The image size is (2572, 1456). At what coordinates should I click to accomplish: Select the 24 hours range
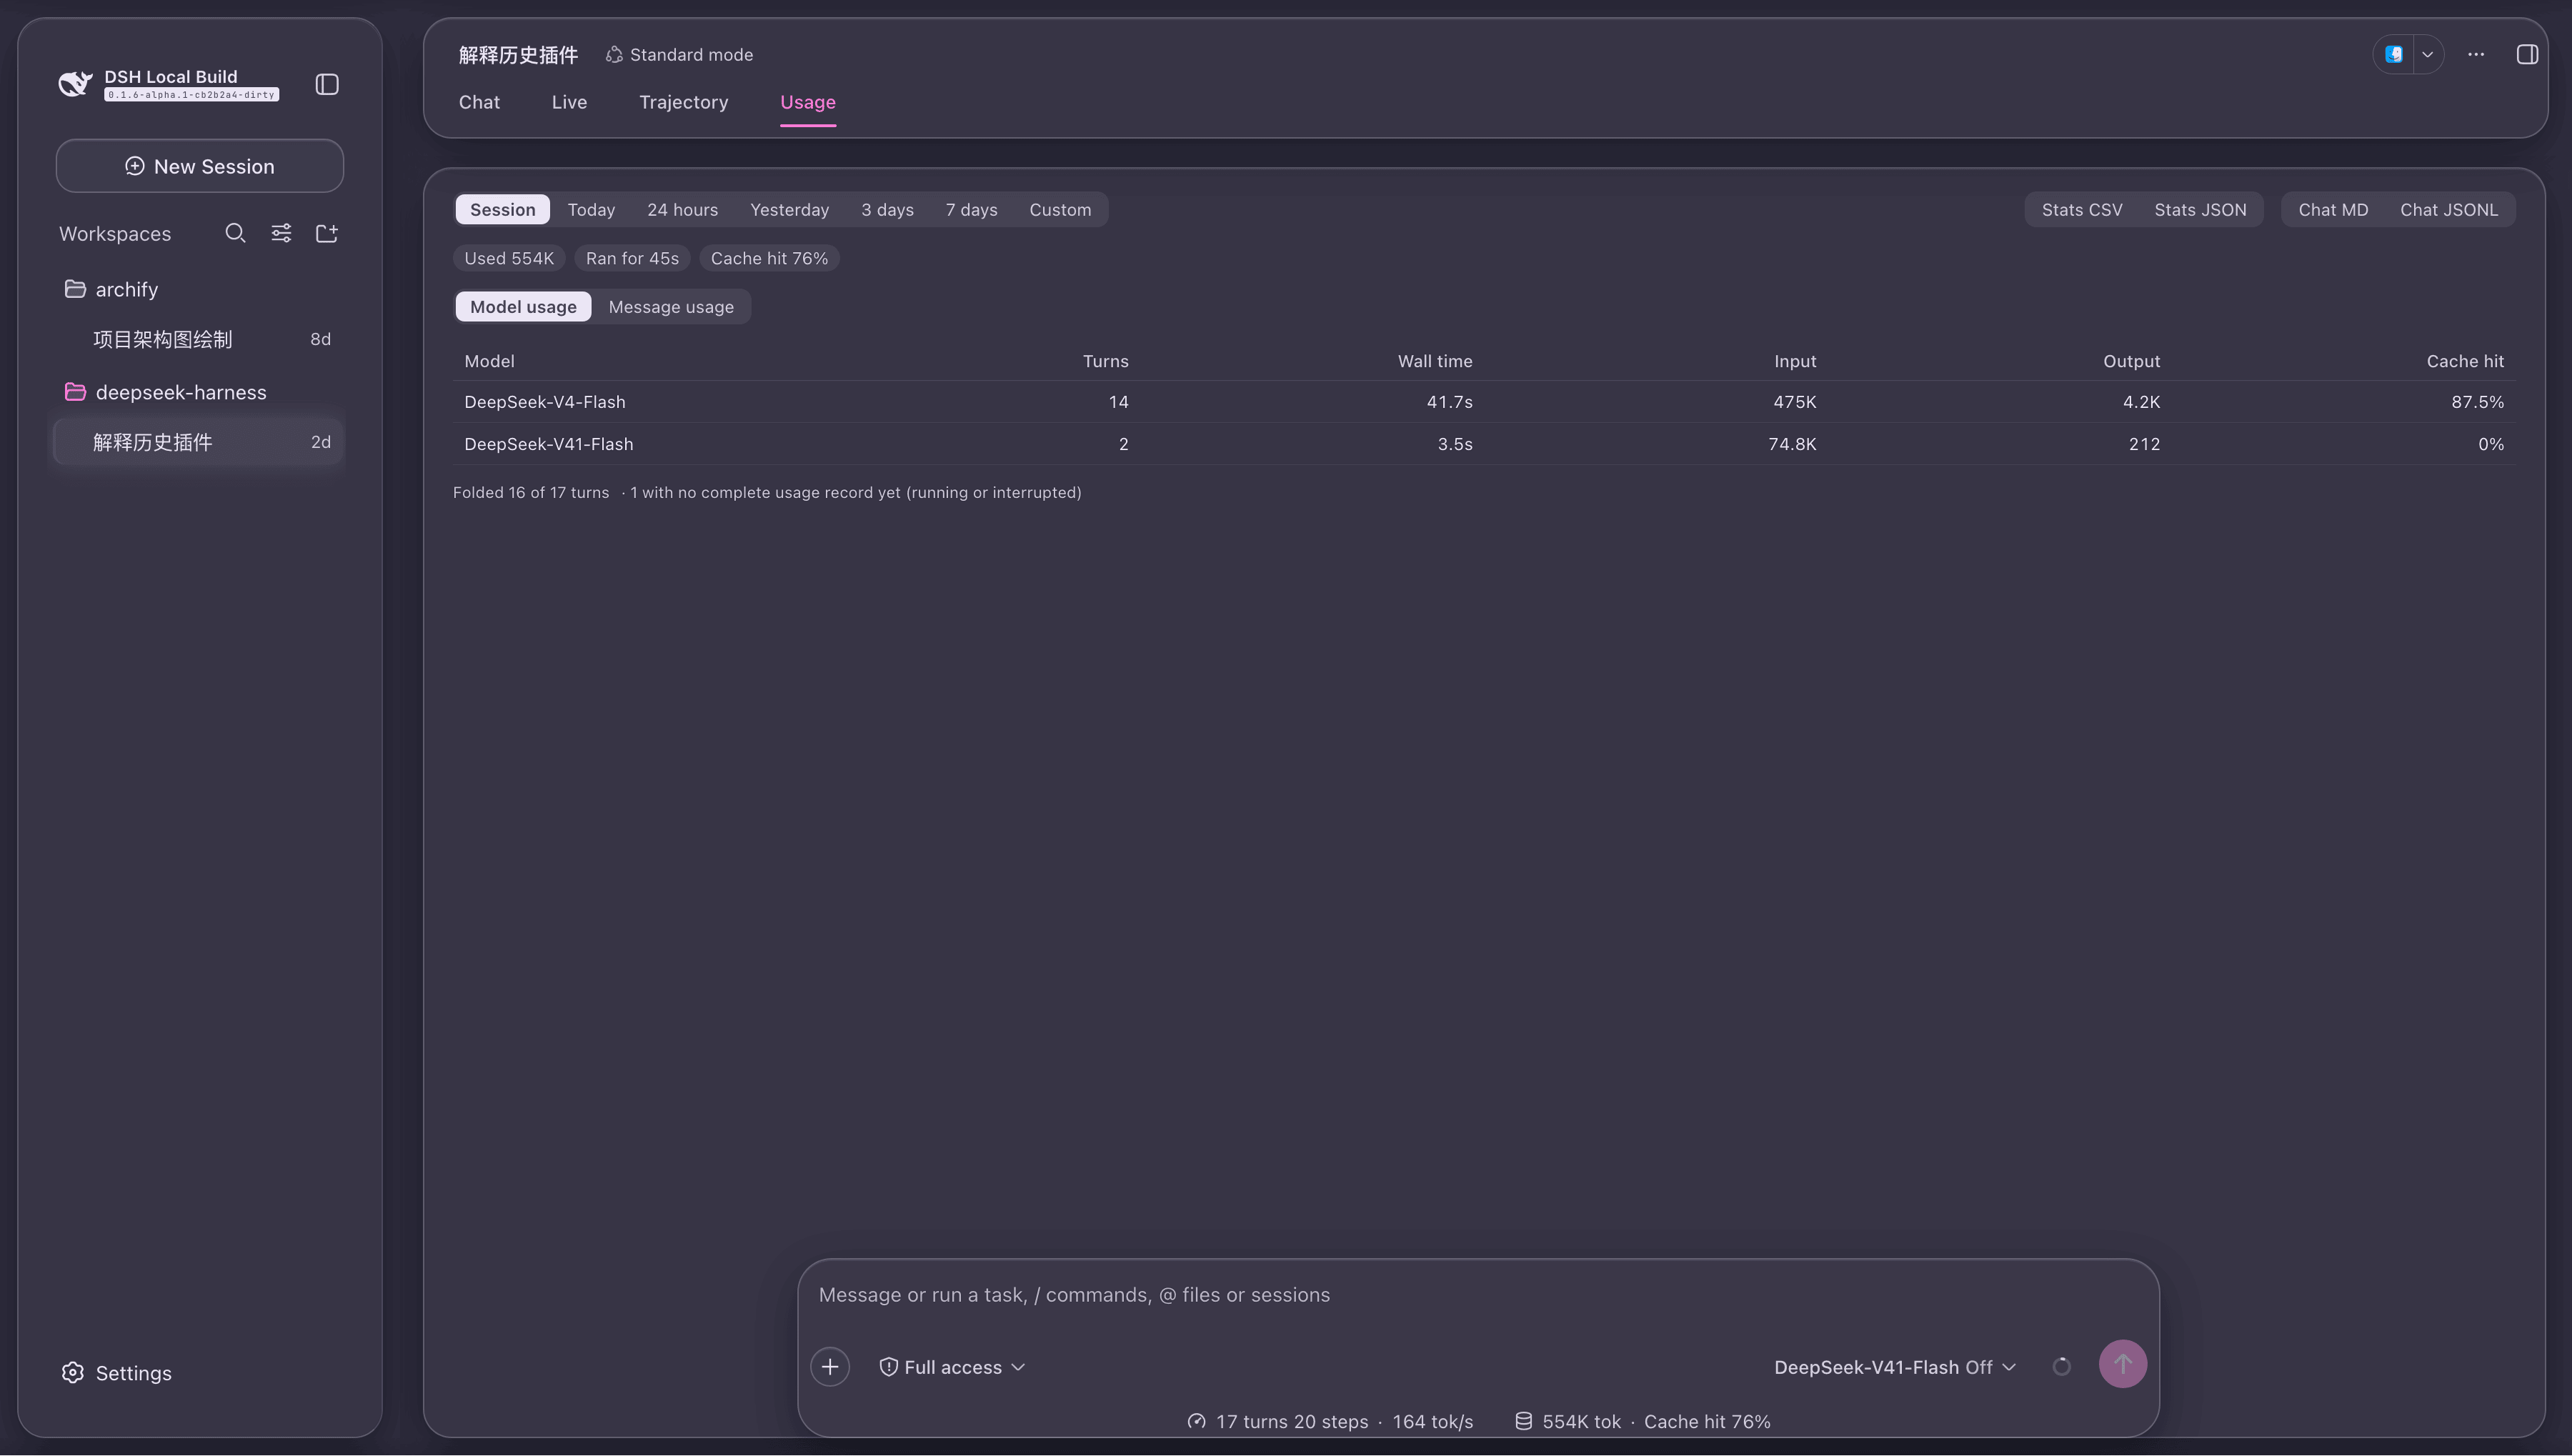tap(682, 209)
